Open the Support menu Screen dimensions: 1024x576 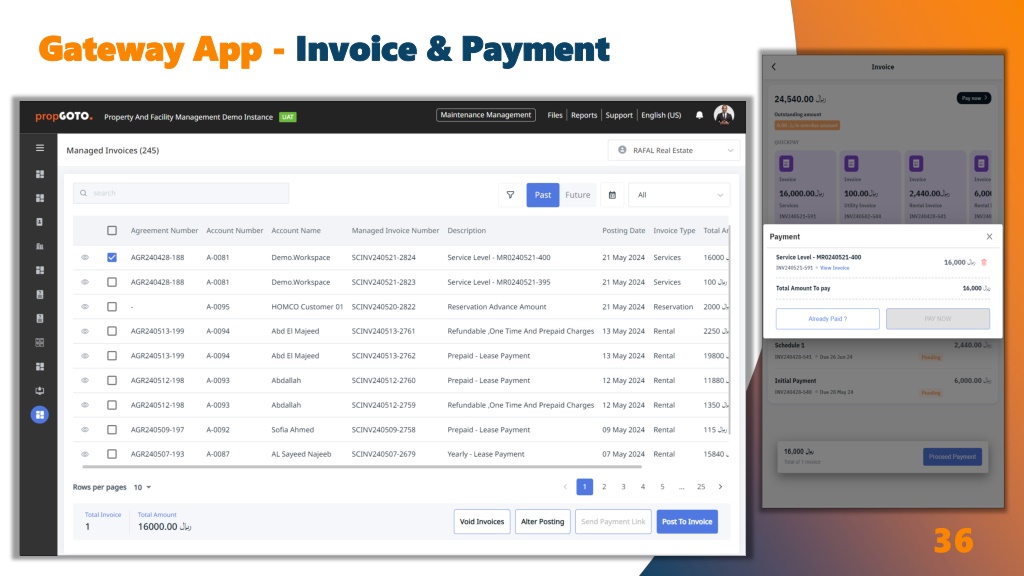coord(619,115)
